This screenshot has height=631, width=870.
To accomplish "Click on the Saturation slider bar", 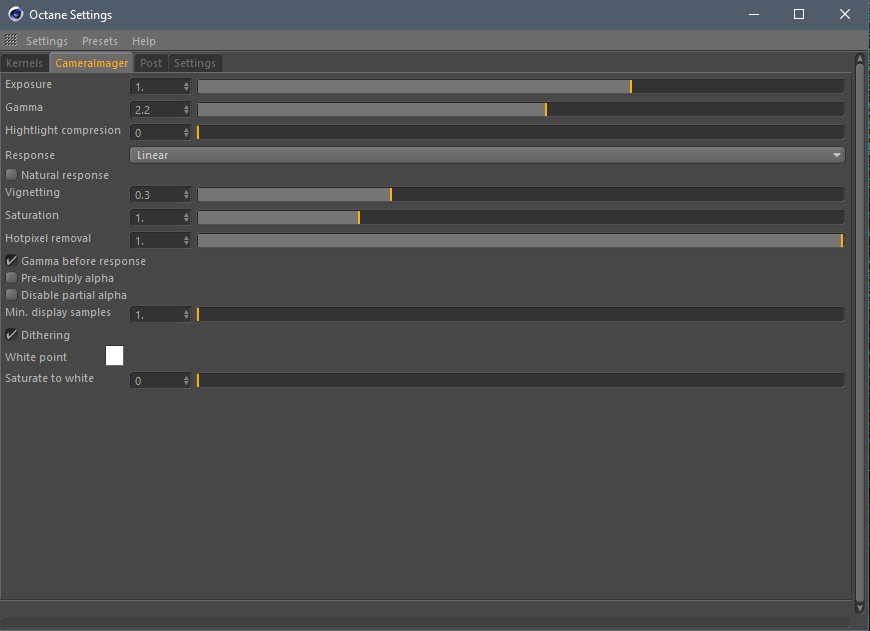I will [521, 217].
